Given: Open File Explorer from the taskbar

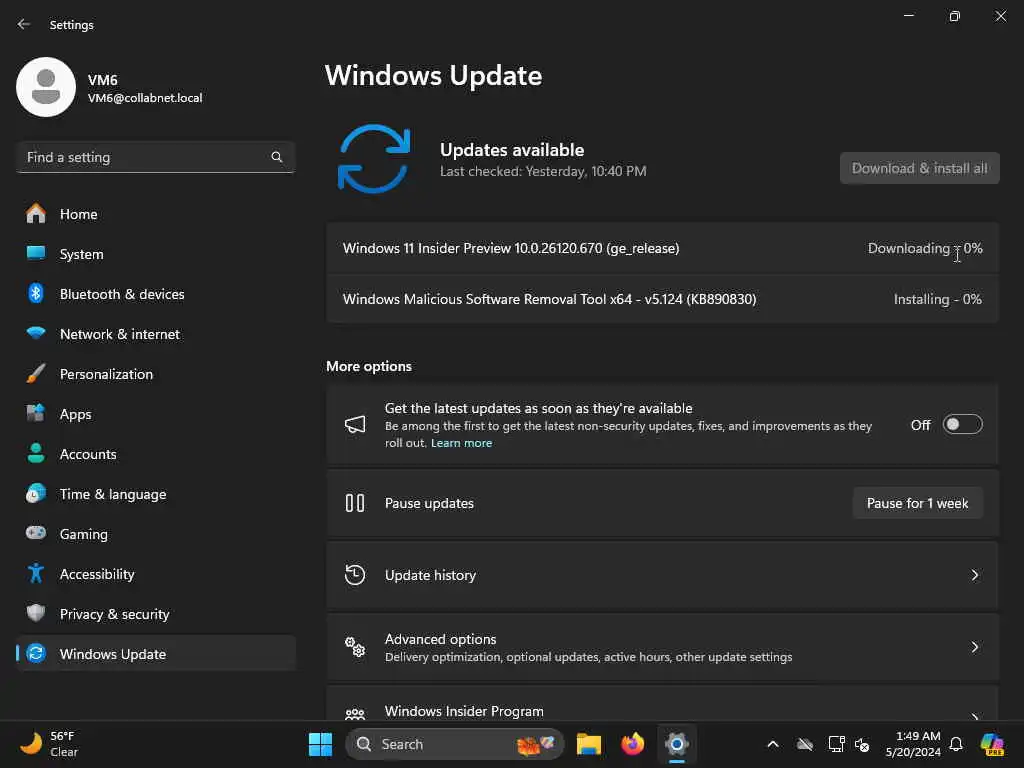Looking at the screenshot, I should [x=588, y=744].
